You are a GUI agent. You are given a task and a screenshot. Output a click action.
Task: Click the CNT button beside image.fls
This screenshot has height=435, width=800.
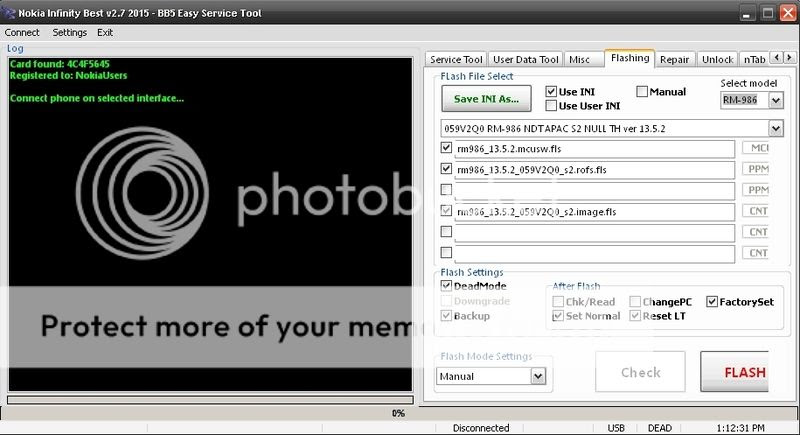click(758, 211)
